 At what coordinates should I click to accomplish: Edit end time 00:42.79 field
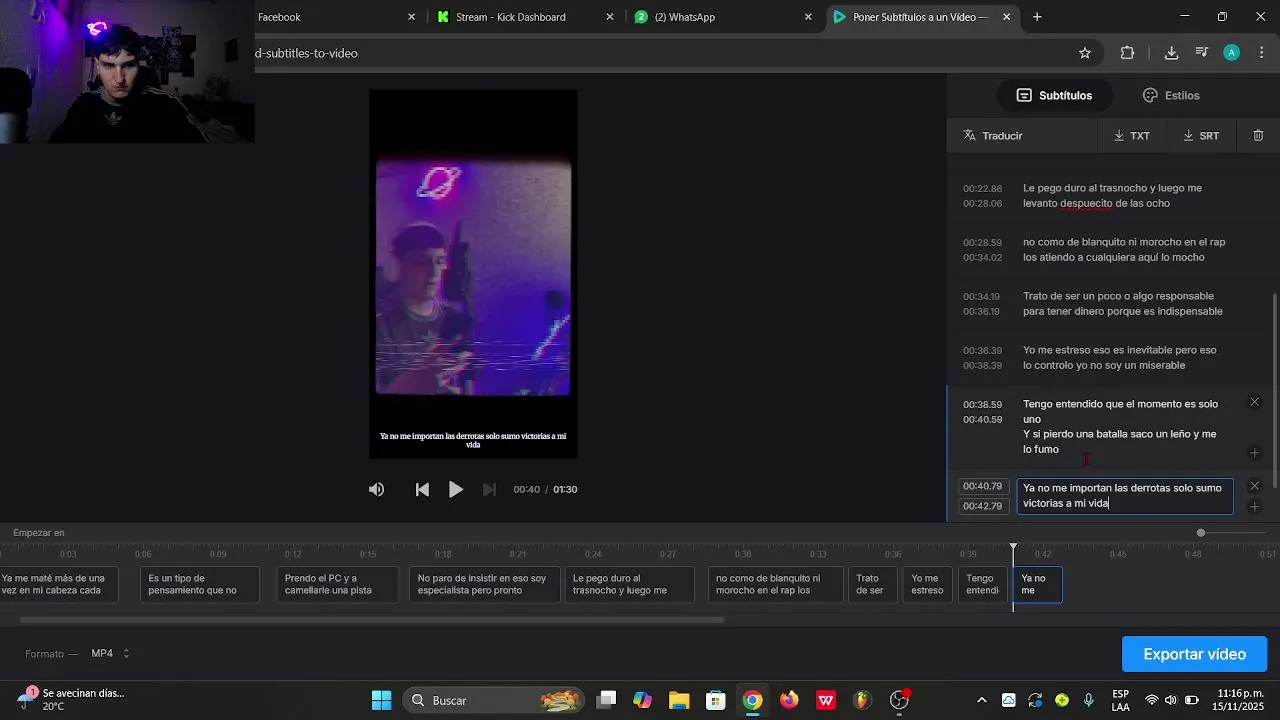tap(982, 506)
